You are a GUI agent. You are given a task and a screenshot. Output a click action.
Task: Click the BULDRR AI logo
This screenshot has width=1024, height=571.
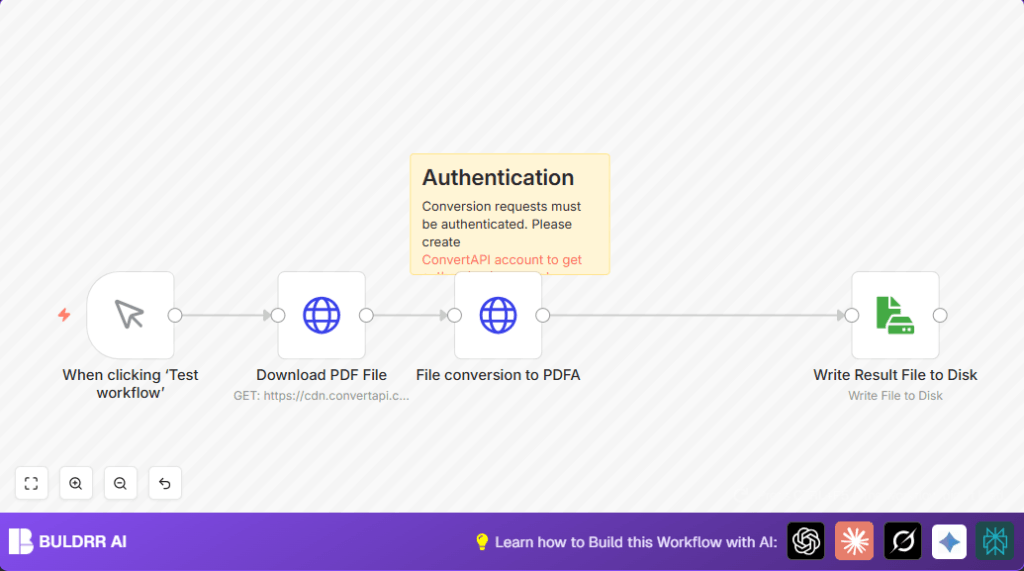67,542
